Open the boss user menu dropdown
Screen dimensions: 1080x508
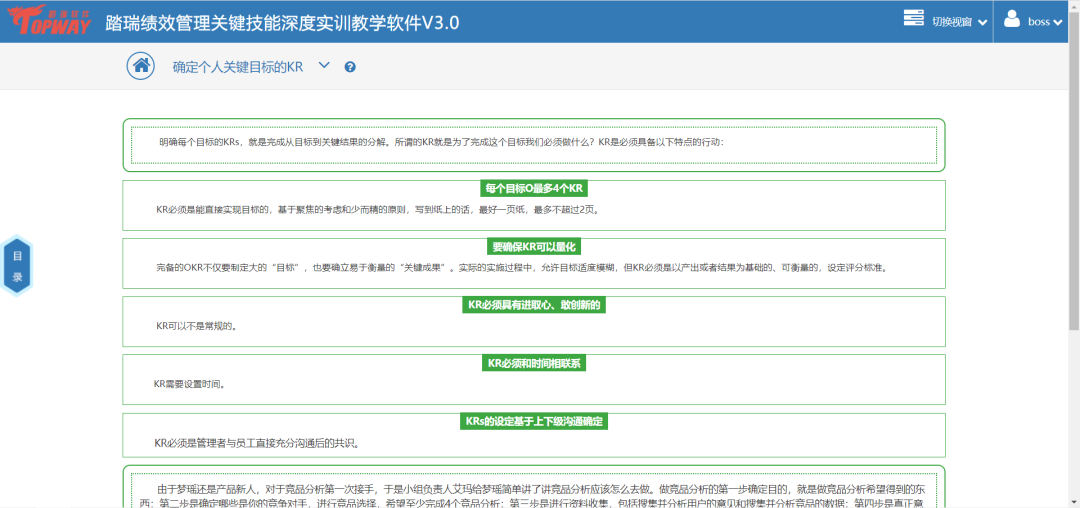1045,22
